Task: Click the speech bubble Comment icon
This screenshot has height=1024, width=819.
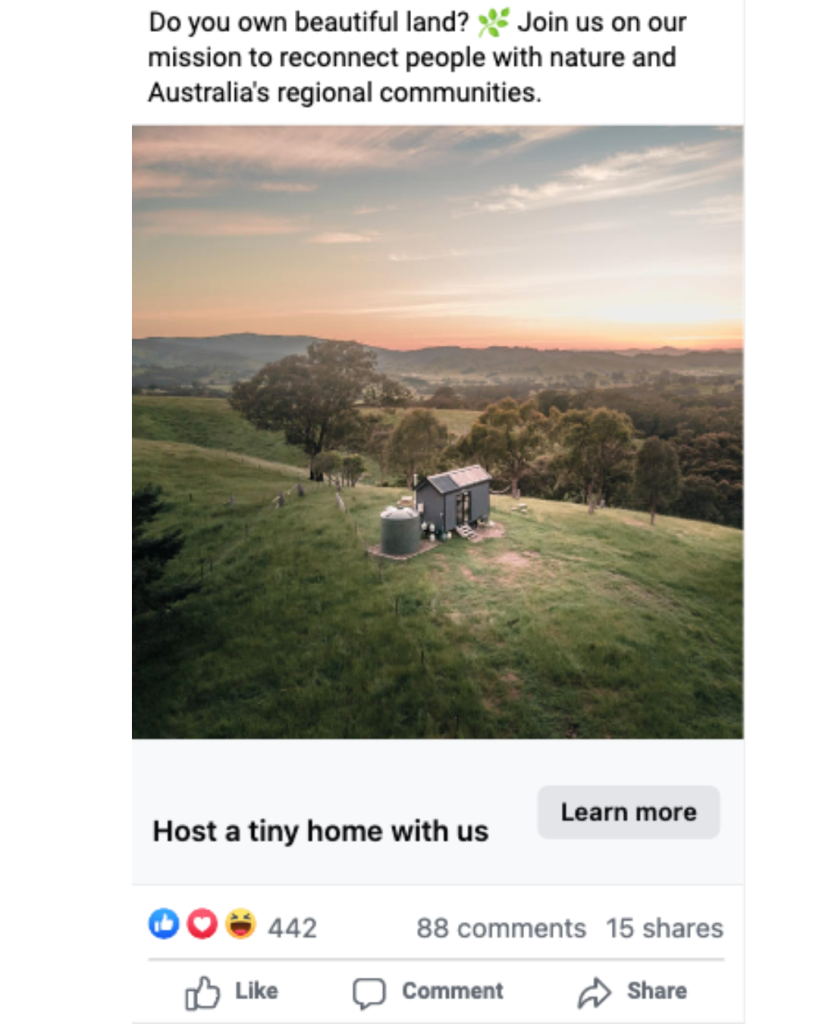Action: pyautogui.click(x=369, y=993)
